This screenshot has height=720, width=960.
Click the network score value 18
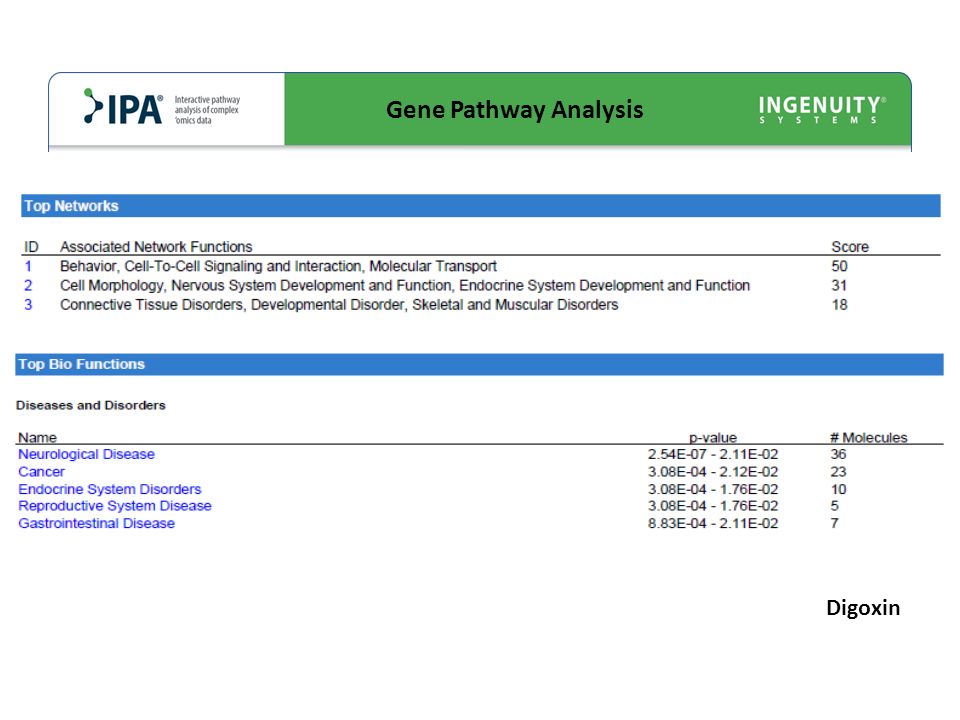click(839, 304)
